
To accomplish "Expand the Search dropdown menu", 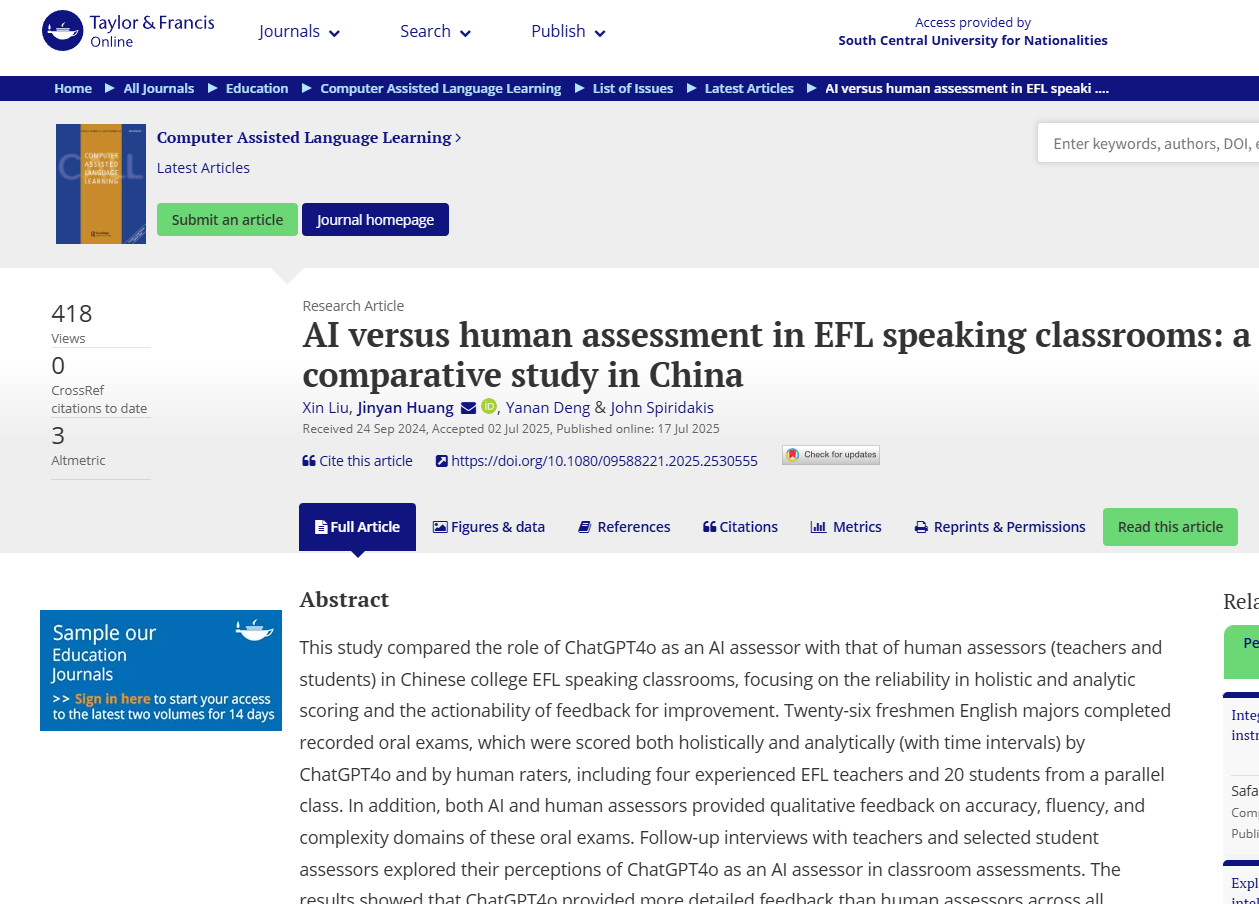I will 435,32.
